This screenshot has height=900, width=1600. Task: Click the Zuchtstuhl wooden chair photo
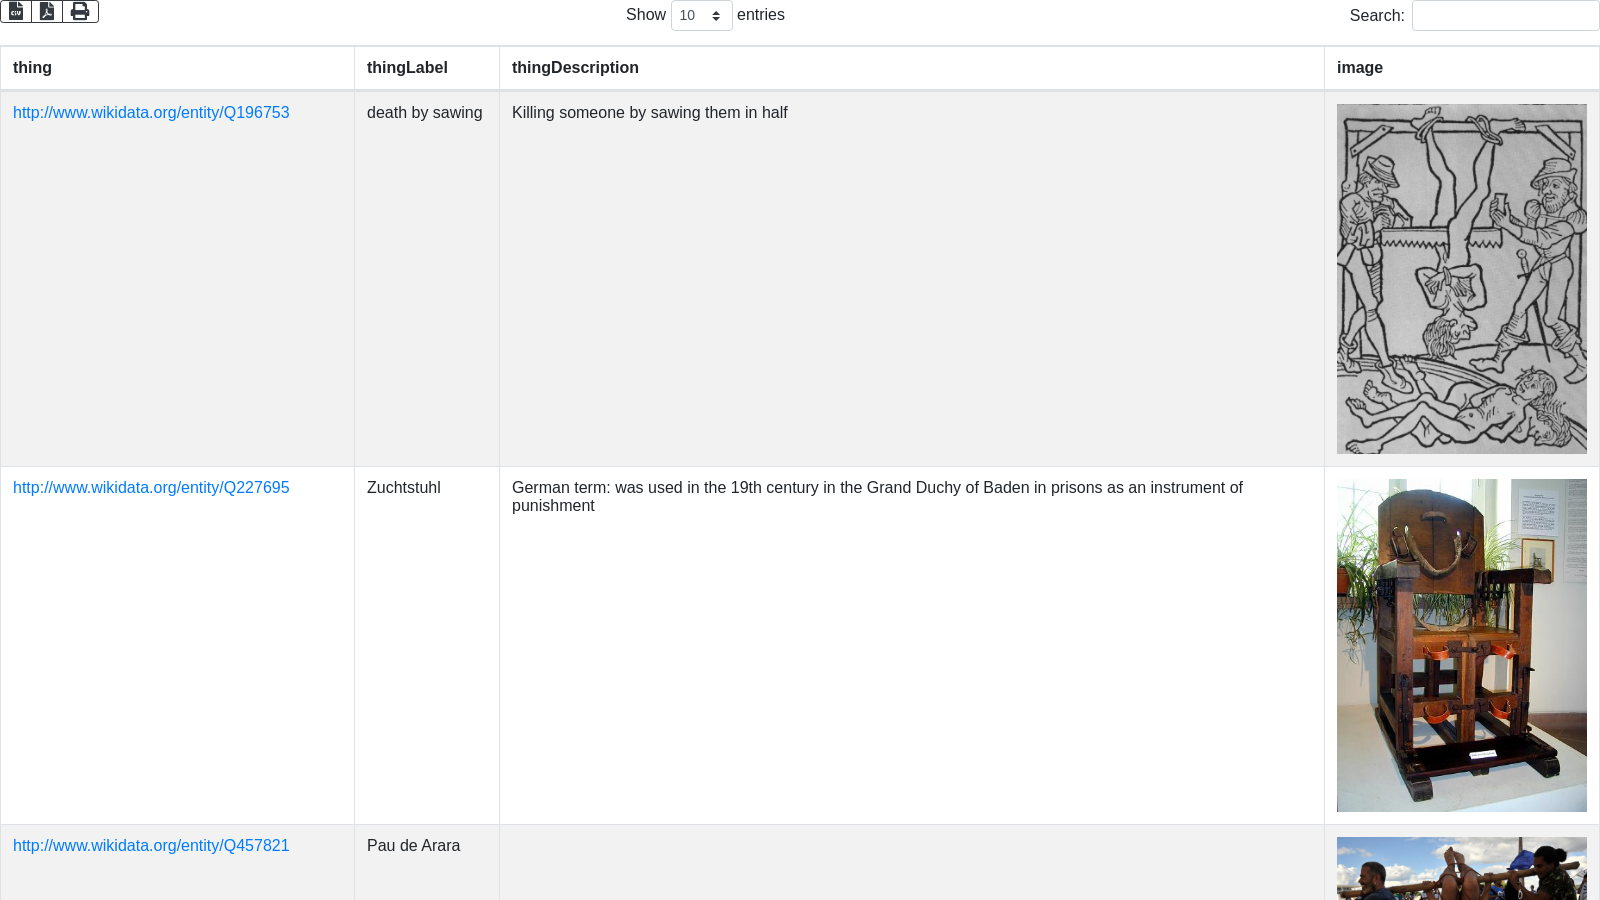point(1461,645)
